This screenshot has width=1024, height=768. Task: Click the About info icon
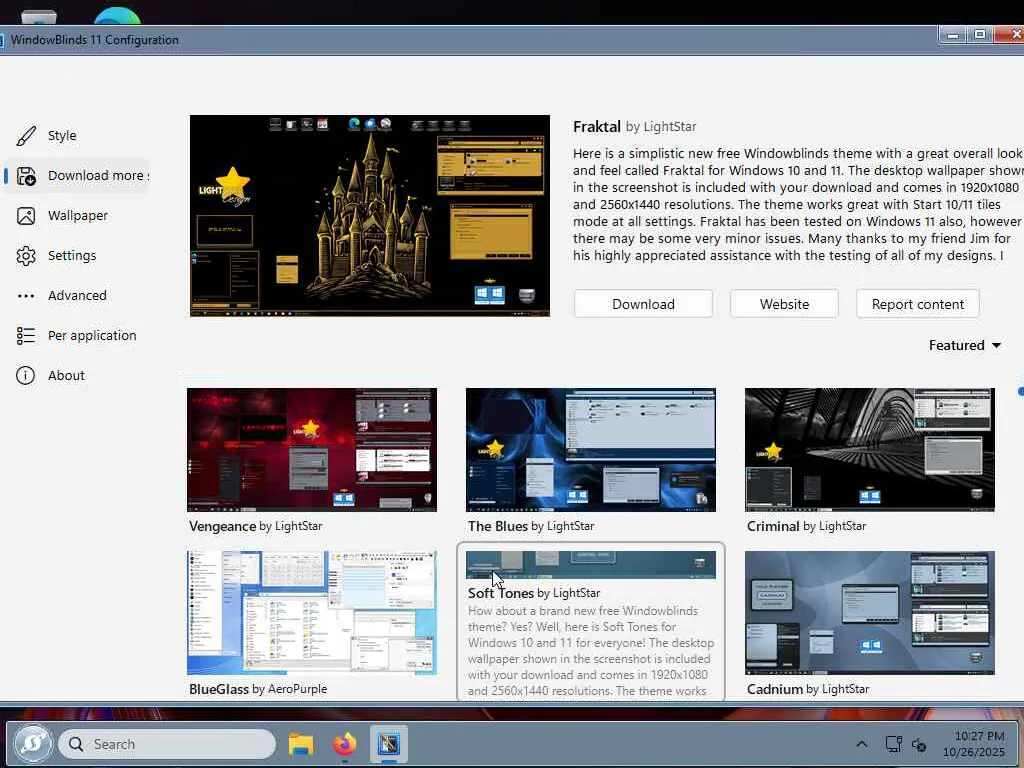tap(25, 376)
